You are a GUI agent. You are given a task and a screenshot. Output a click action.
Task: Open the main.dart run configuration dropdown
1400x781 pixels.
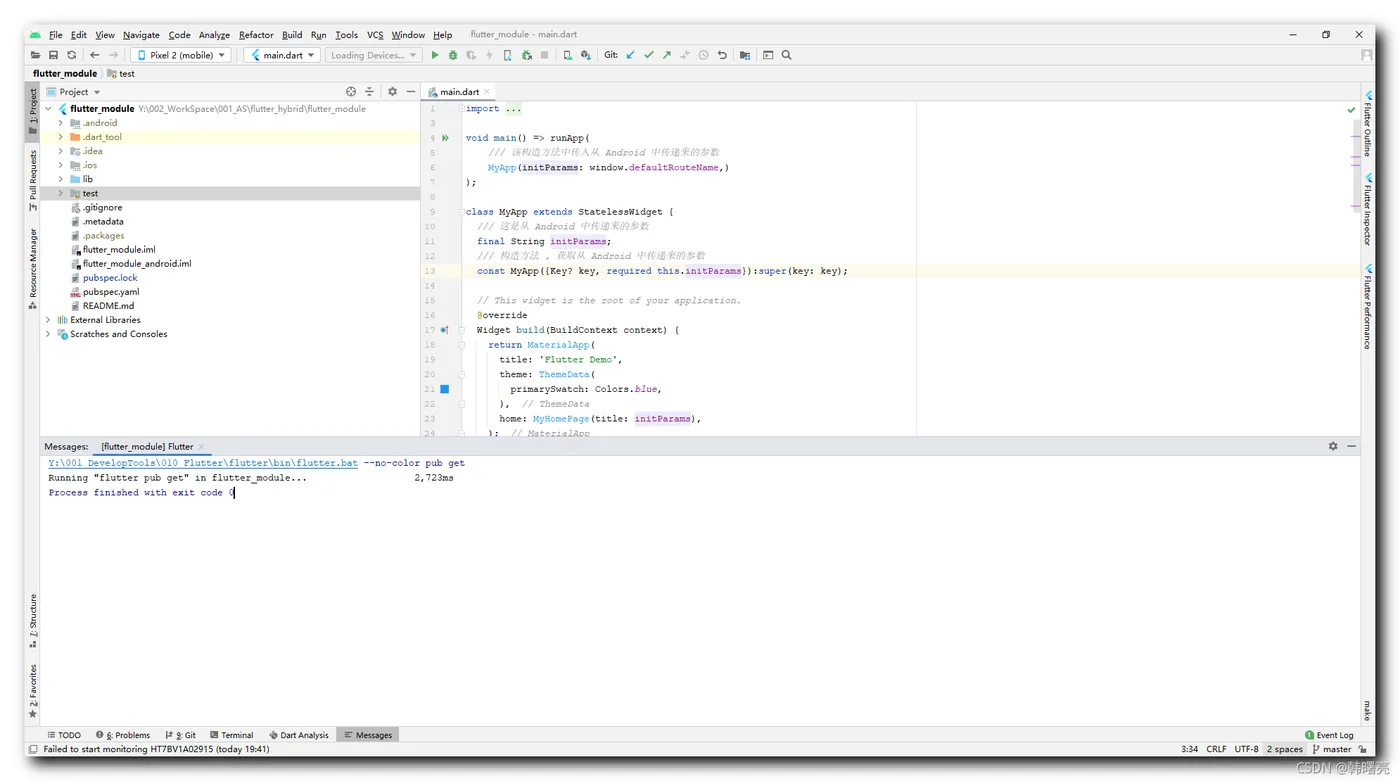[x=282, y=55]
